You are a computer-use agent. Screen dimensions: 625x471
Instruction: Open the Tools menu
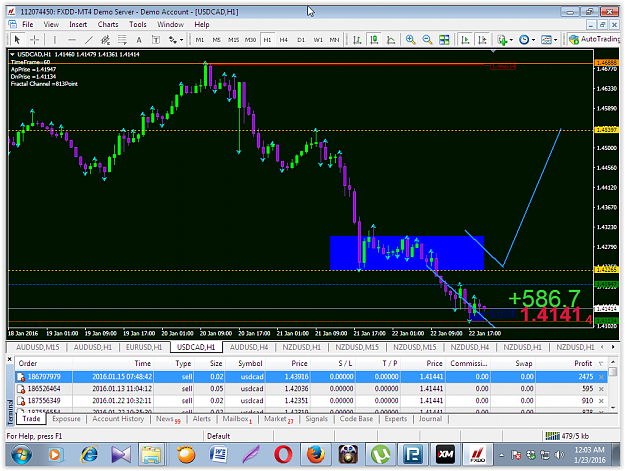[138, 24]
